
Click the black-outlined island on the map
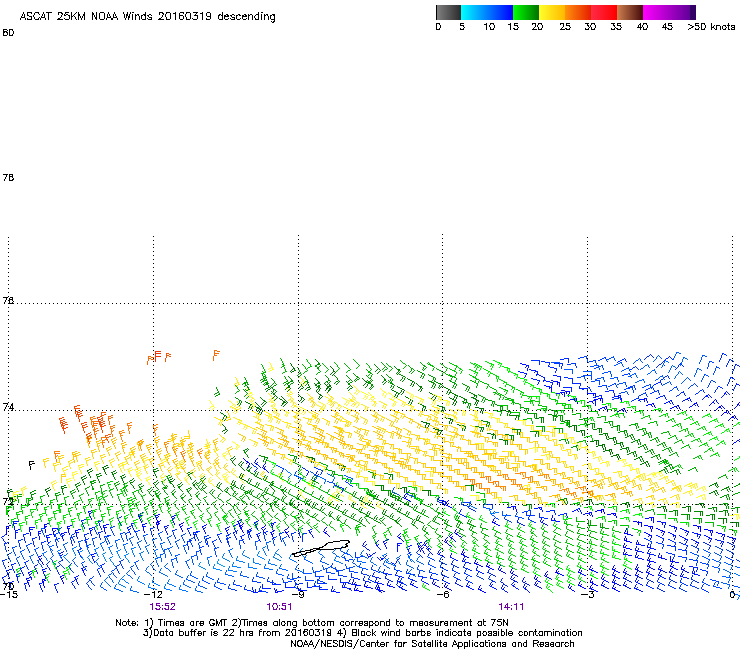[321, 548]
